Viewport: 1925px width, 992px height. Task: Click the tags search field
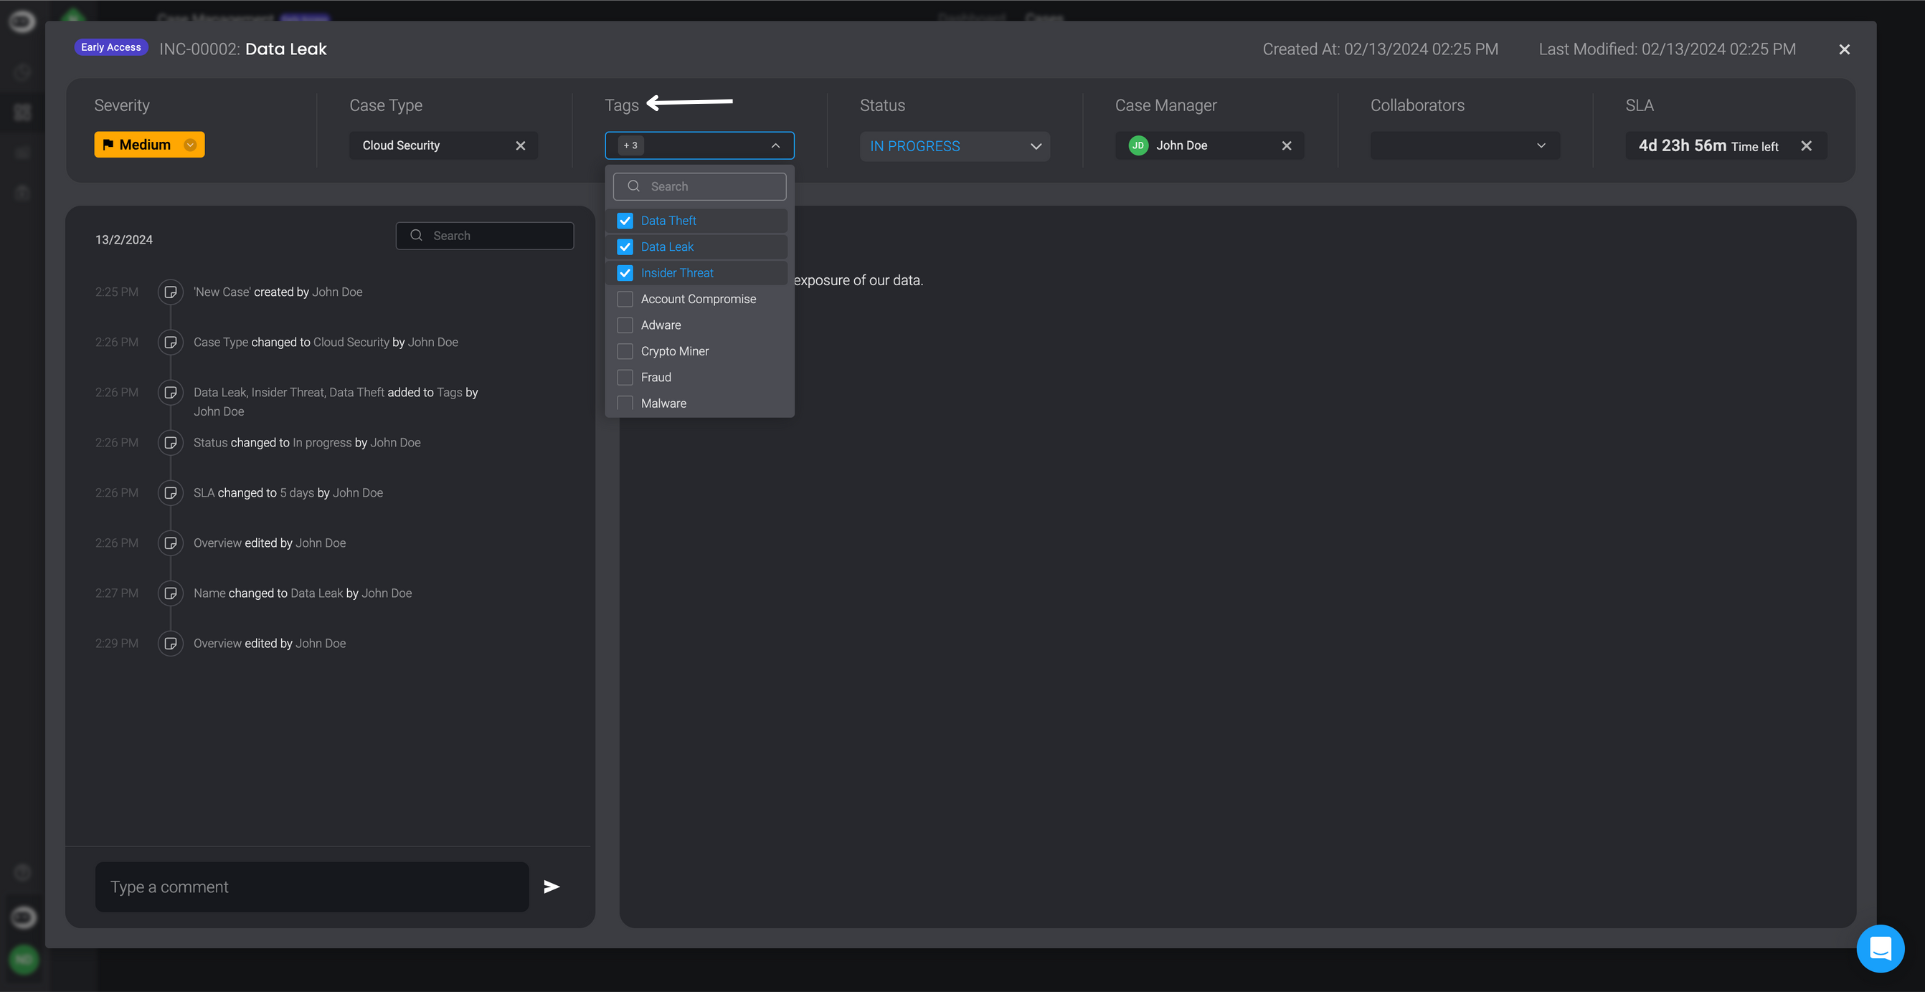699,186
